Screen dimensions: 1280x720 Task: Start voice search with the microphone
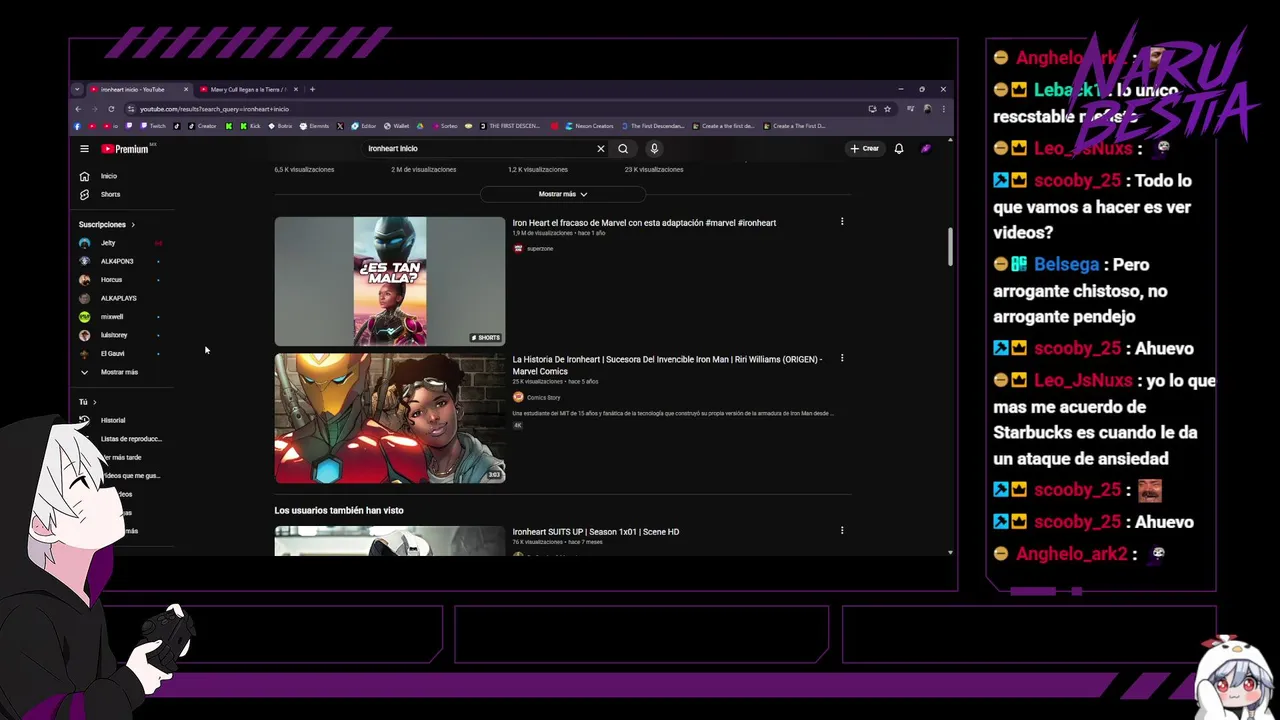point(654,149)
